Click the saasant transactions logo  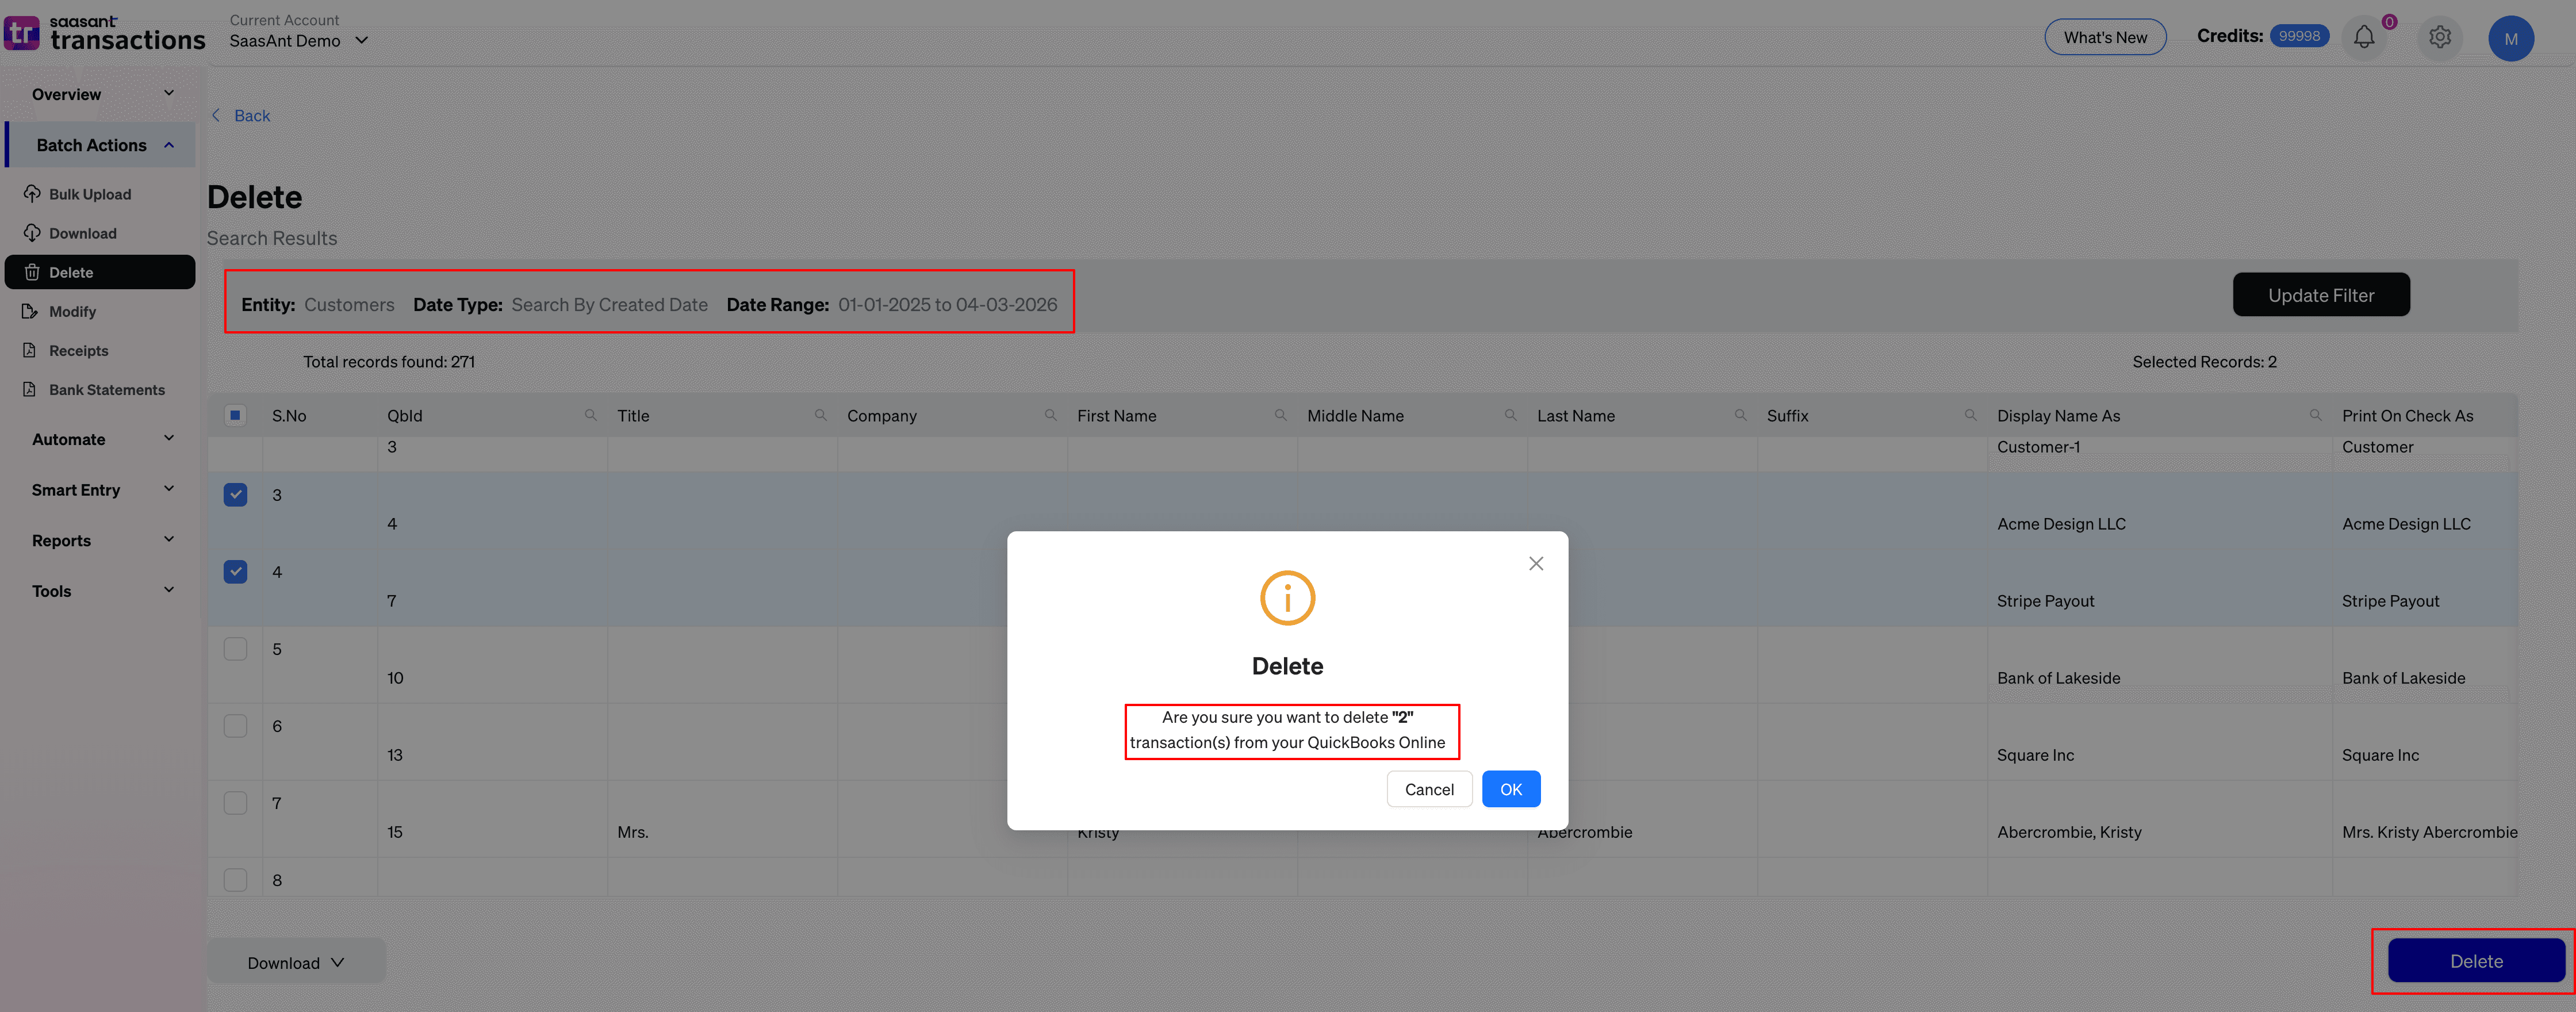pos(104,33)
